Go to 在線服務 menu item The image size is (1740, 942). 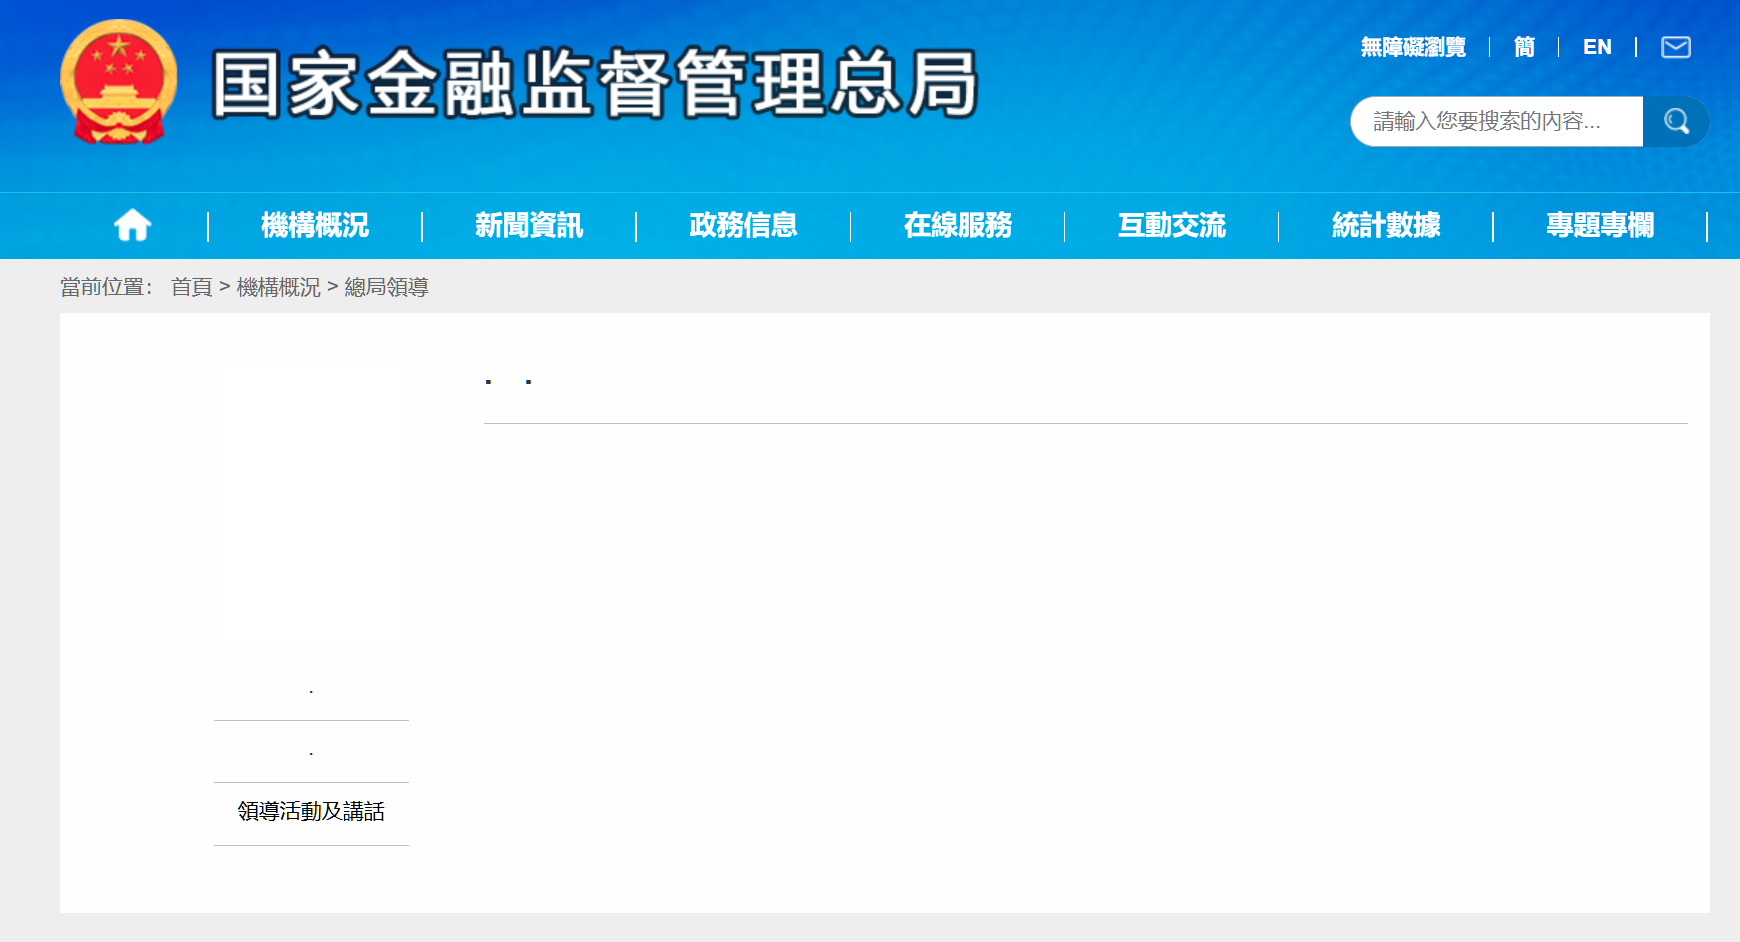[957, 225]
